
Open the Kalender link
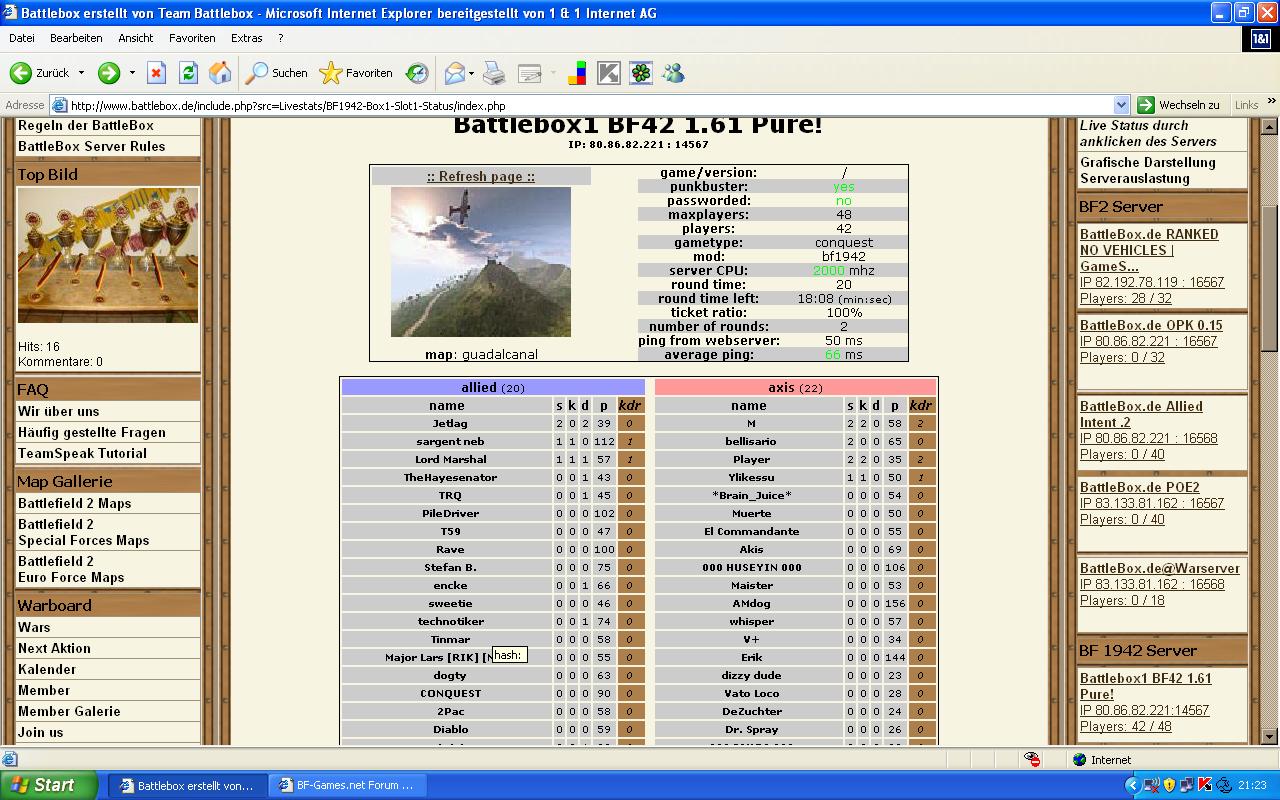pyautogui.click(x=47, y=669)
